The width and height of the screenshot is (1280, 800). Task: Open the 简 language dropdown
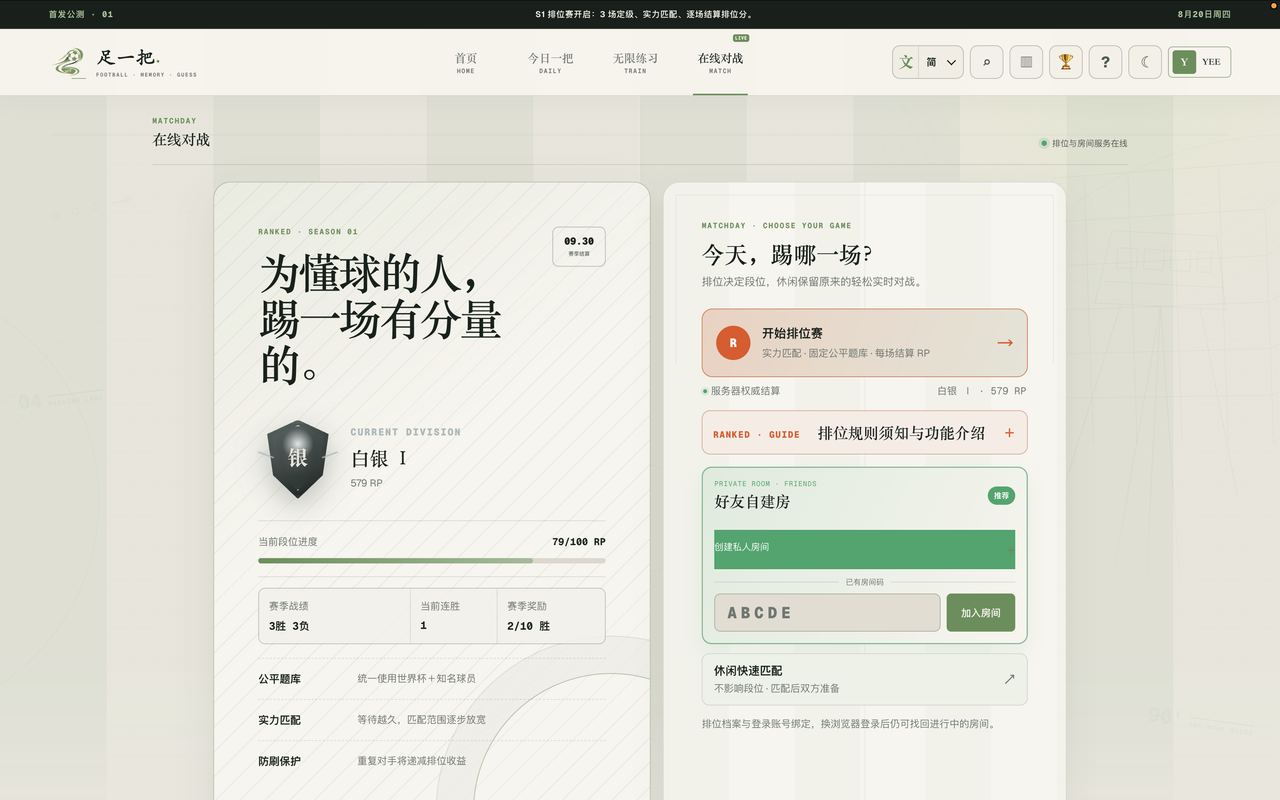click(941, 62)
